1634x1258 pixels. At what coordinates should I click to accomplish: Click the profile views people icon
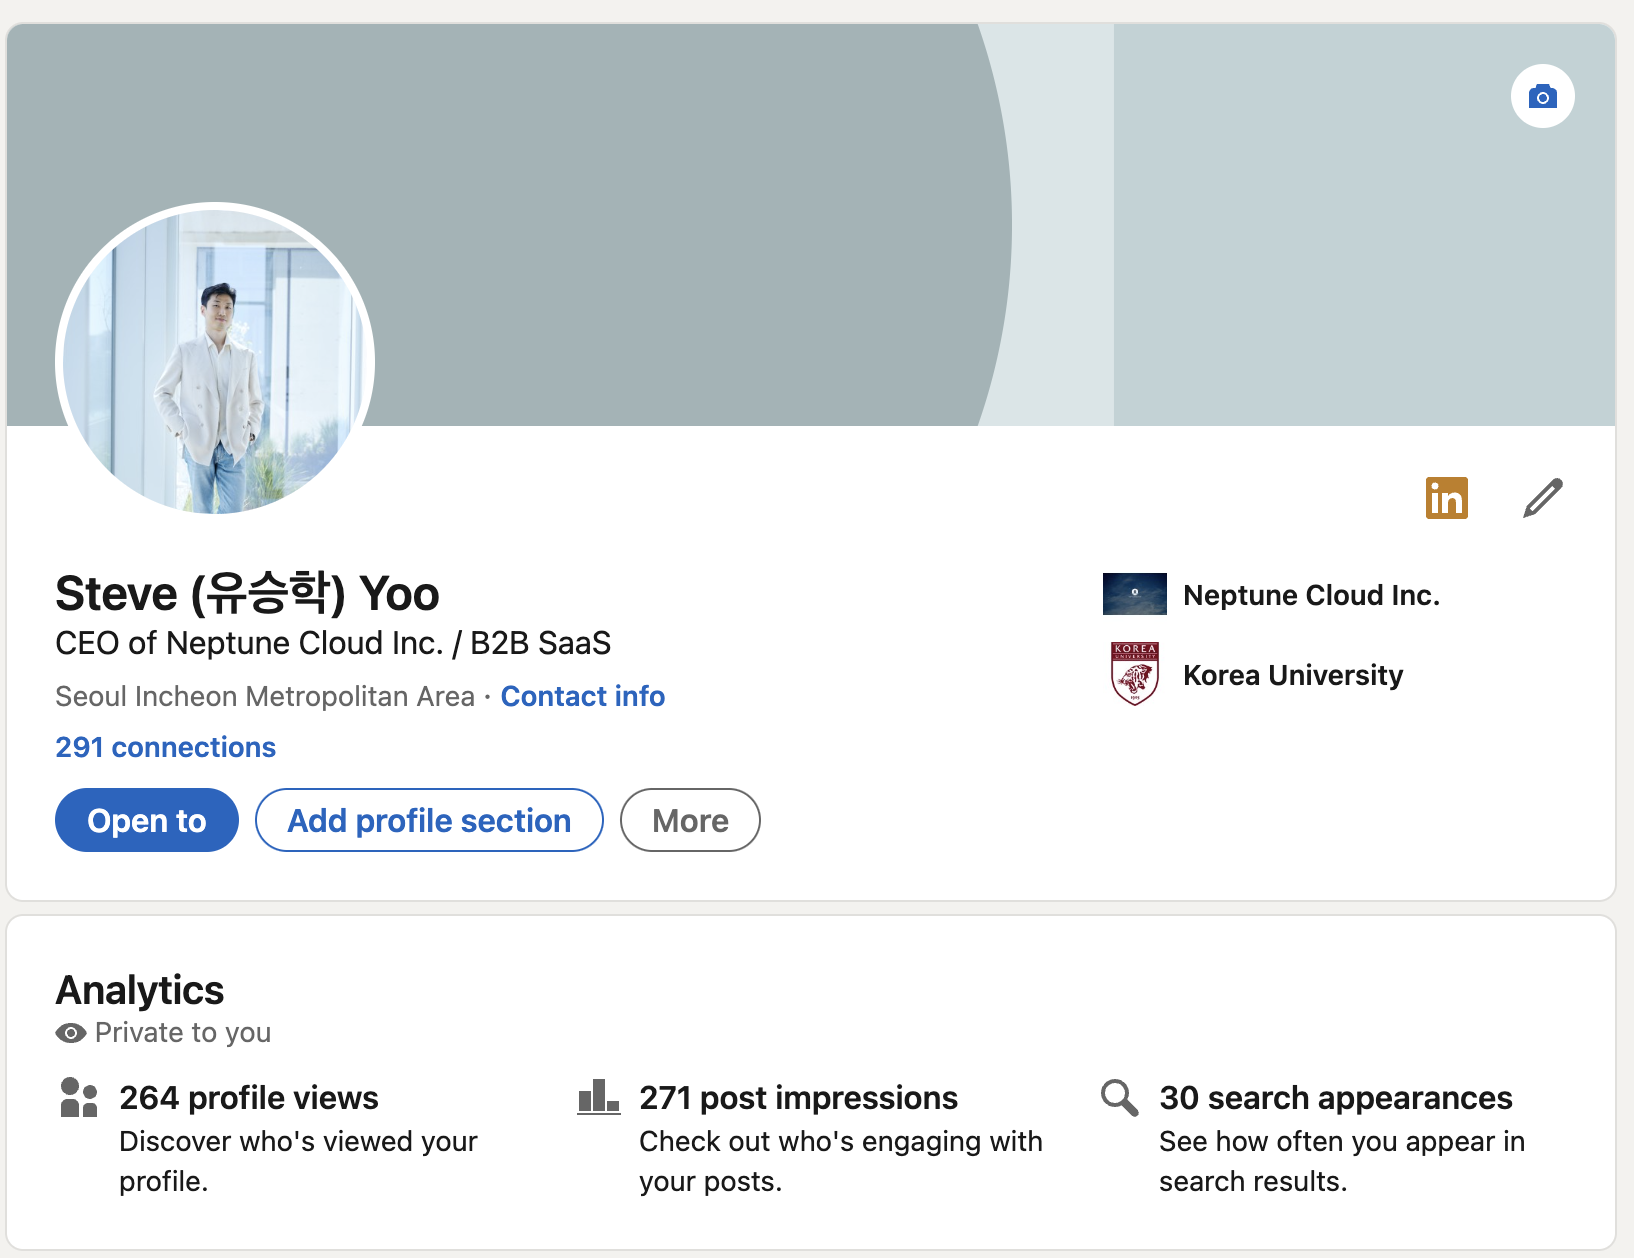(79, 1097)
